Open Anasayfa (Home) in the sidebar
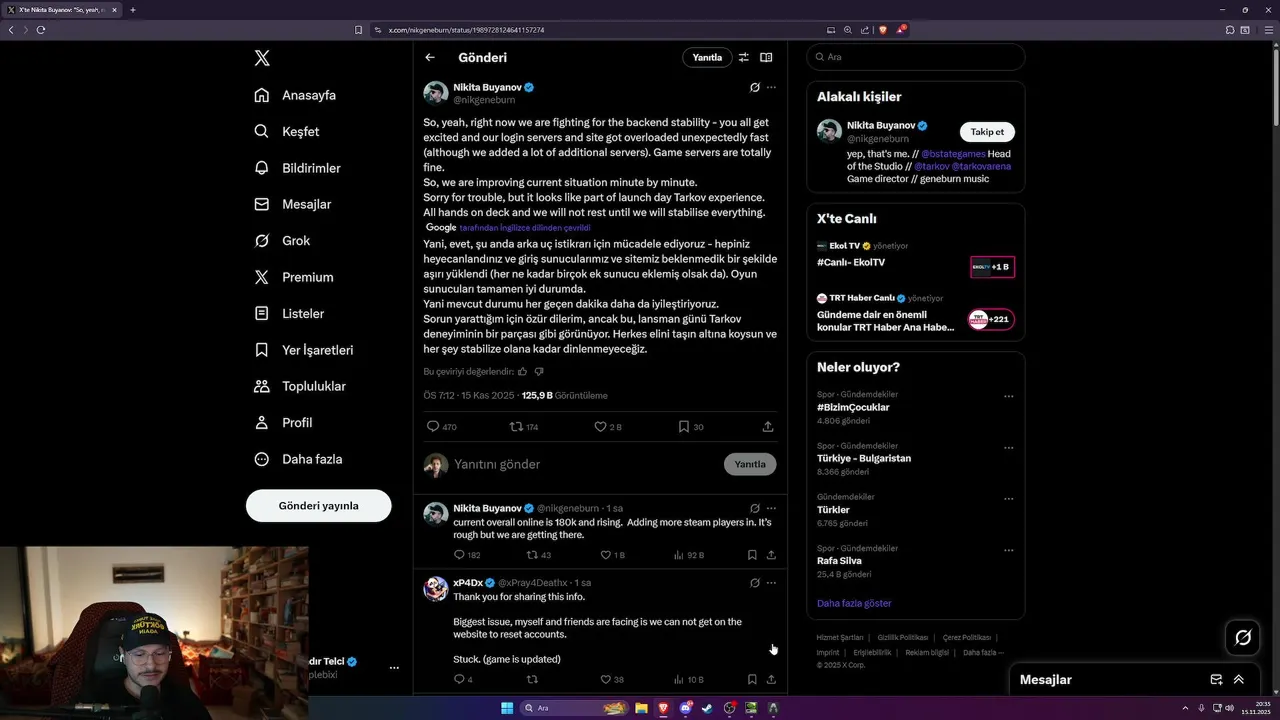 tap(295, 95)
